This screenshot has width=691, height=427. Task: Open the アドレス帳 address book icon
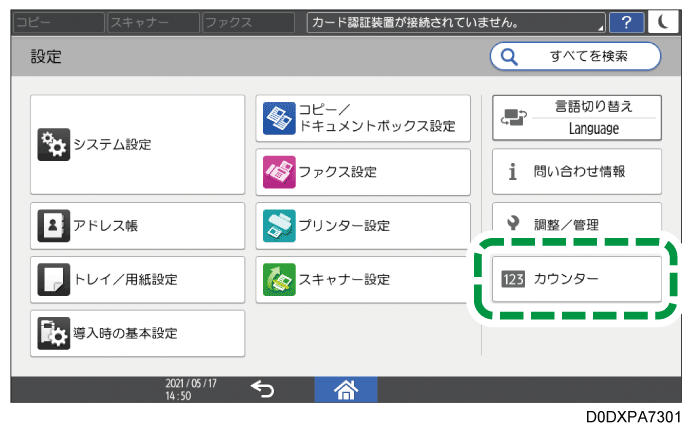(53, 226)
